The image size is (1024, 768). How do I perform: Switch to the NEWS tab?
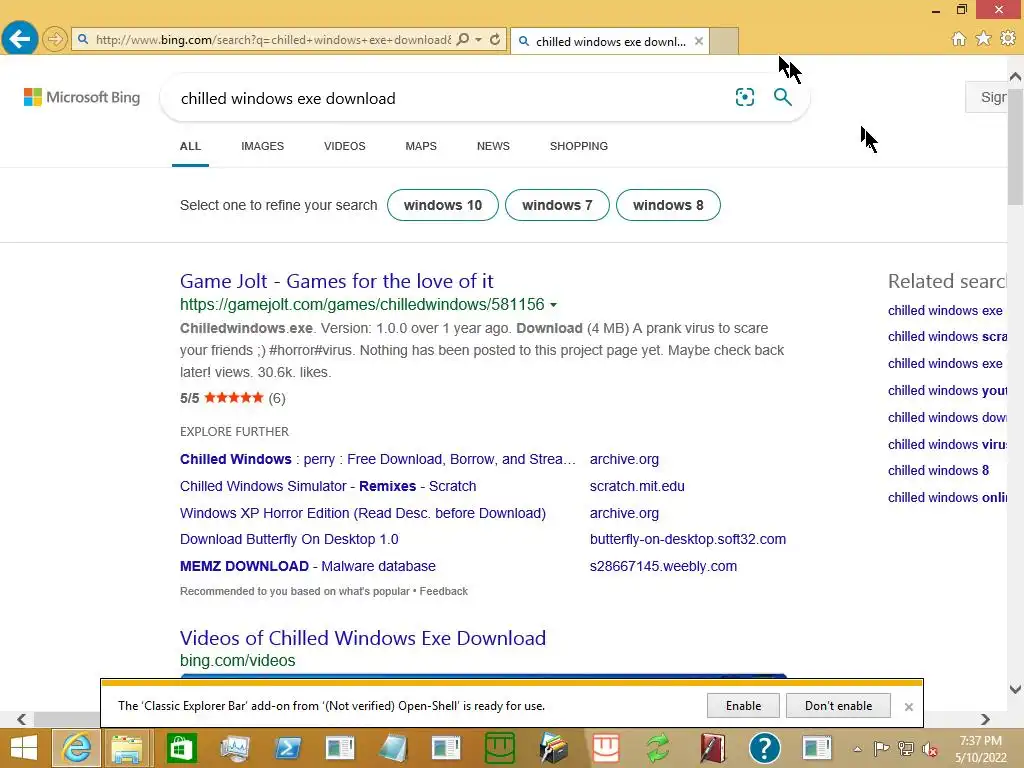click(x=493, y=146)
